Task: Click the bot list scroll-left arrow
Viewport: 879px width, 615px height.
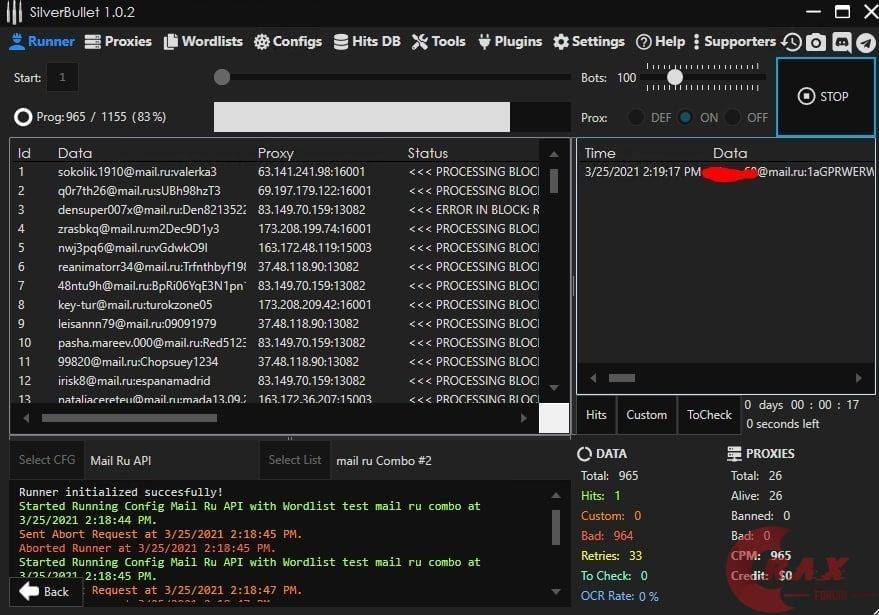Action: 26,418
